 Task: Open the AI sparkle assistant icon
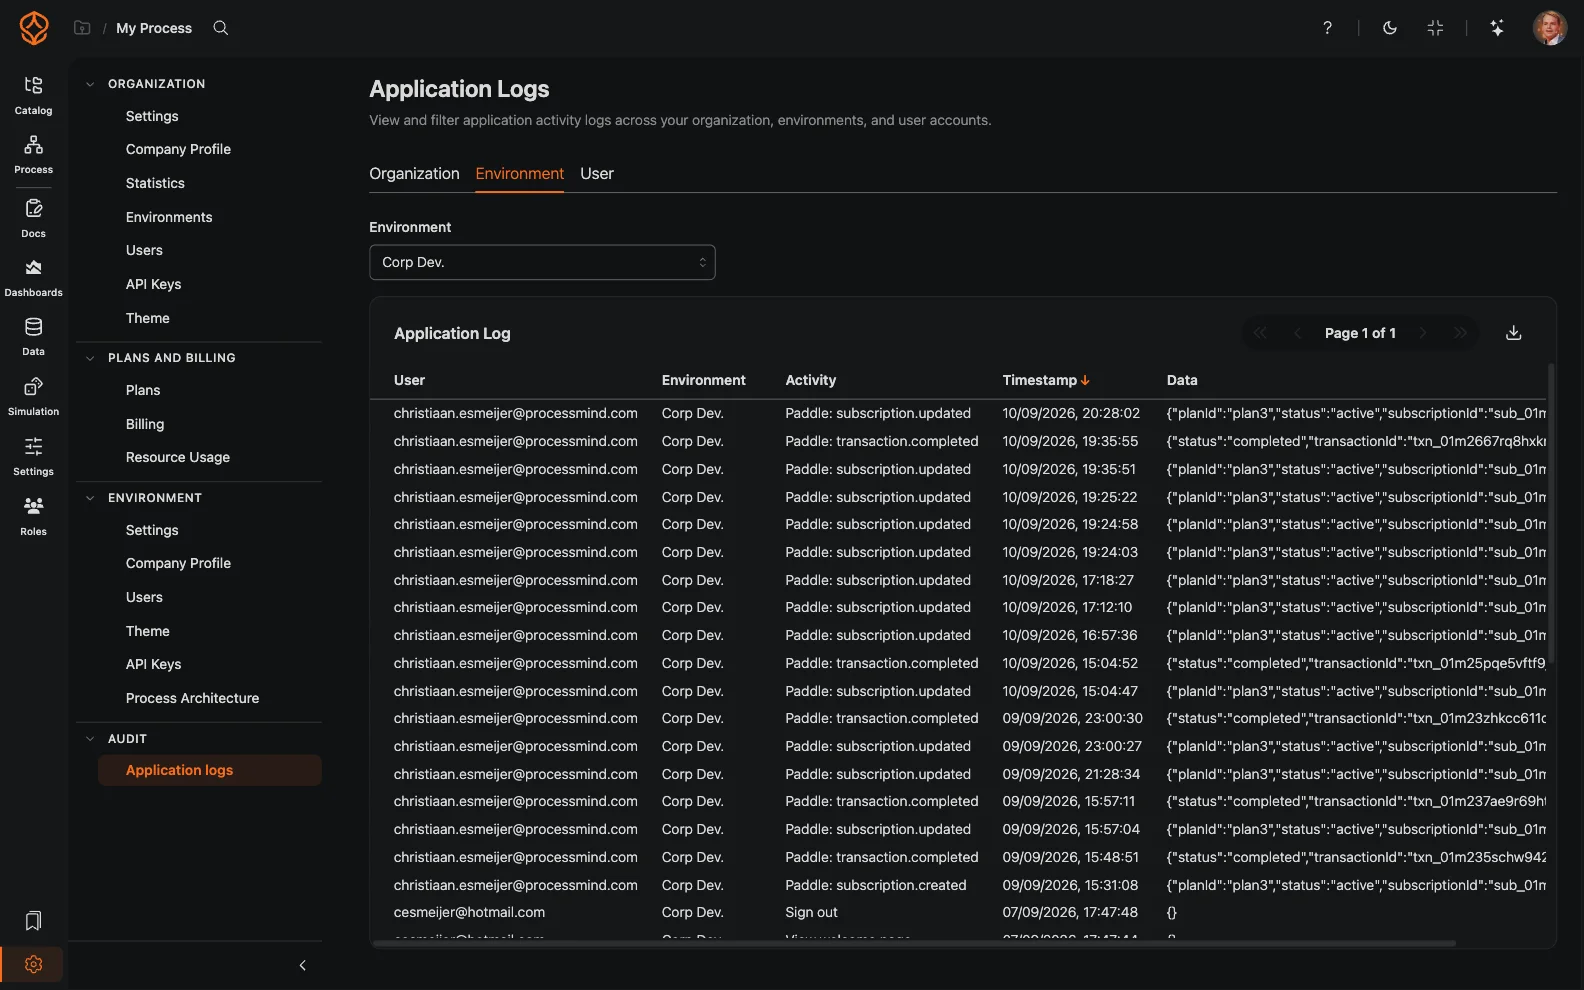[x=1497, y=28]
